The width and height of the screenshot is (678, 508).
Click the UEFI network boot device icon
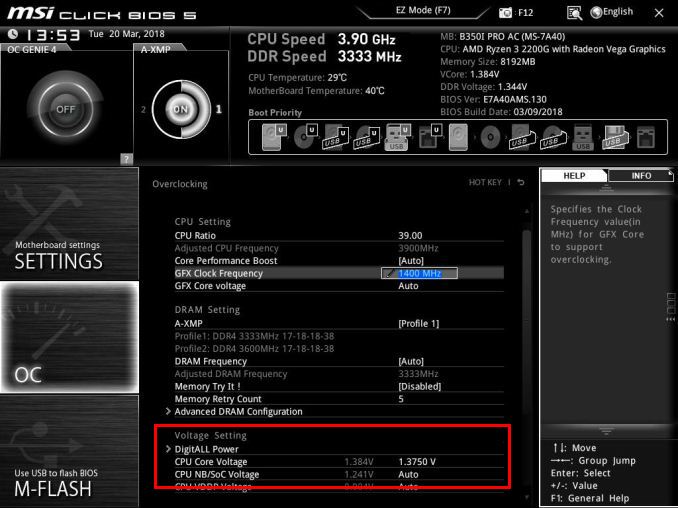[x=429, y=137]
